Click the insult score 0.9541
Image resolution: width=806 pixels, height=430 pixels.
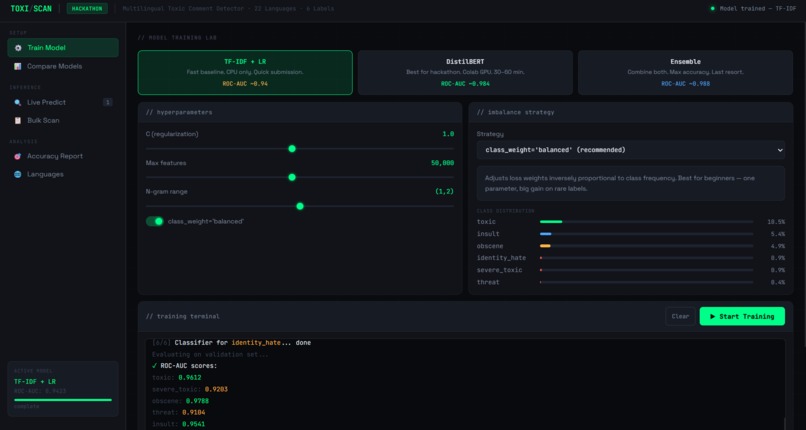click(194, 424)
